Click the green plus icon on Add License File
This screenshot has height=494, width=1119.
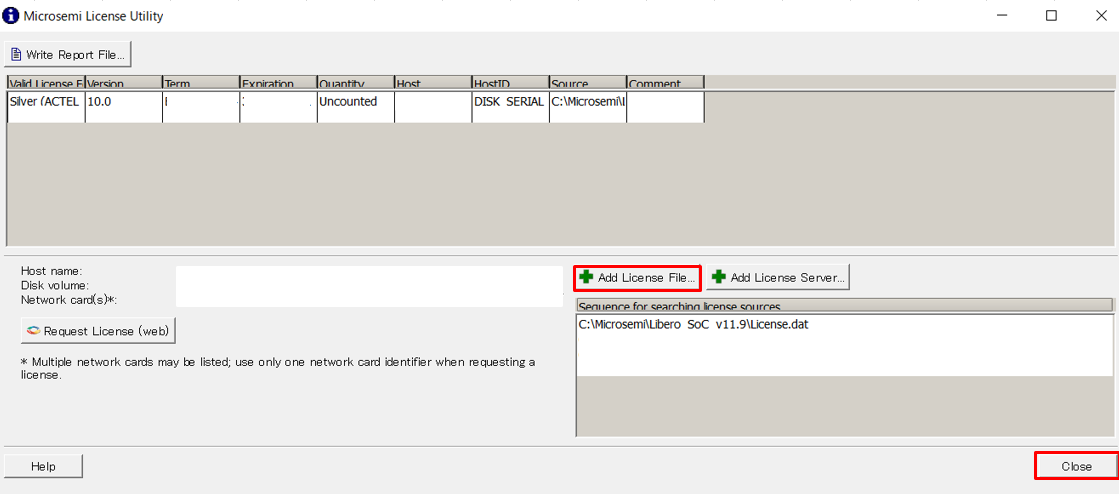coord(587,278)
